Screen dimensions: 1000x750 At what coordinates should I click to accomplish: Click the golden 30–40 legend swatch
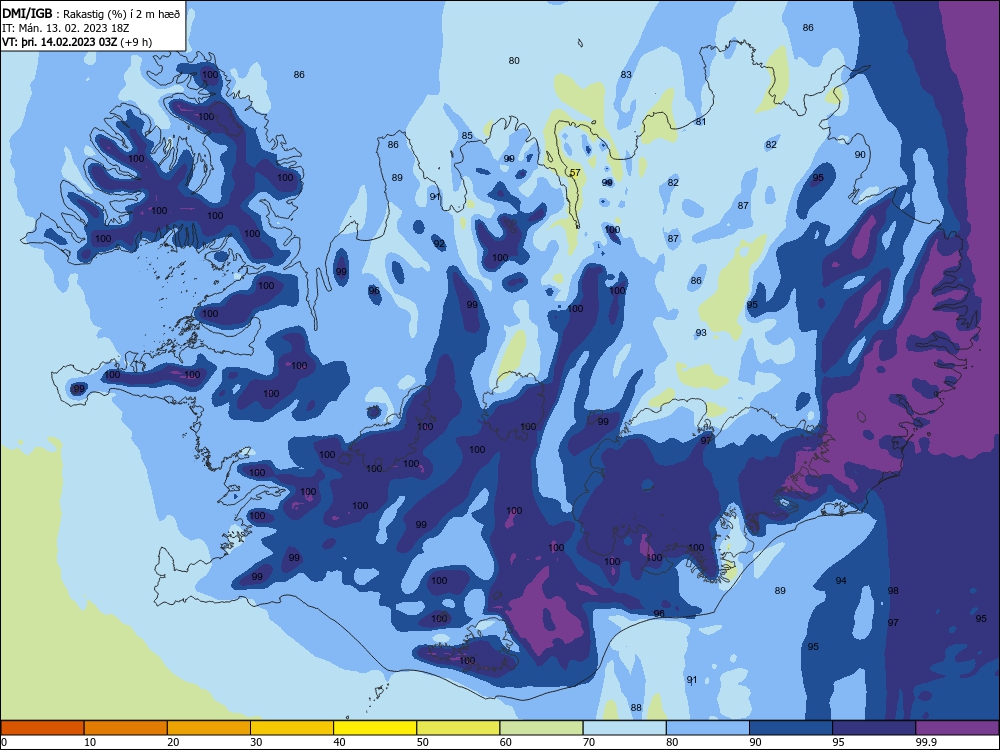pos(292,728)
